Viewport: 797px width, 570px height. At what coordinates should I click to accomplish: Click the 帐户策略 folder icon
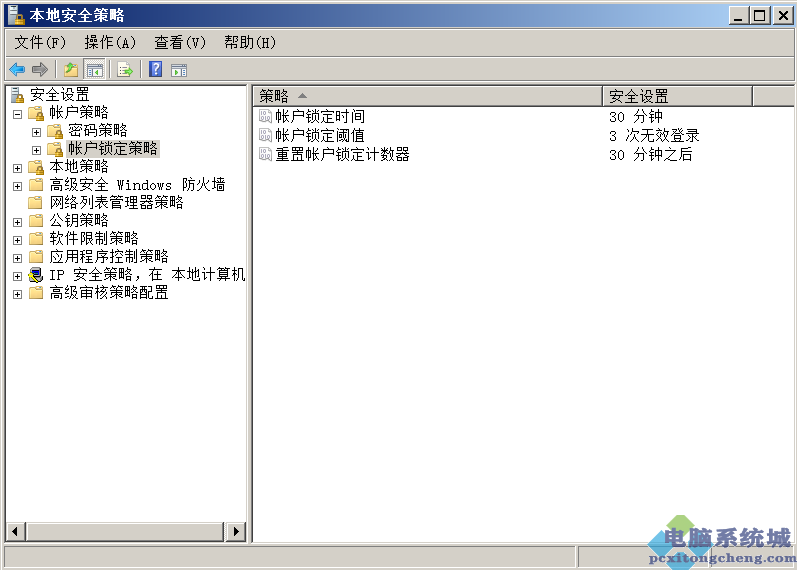(x=36, y=112)
